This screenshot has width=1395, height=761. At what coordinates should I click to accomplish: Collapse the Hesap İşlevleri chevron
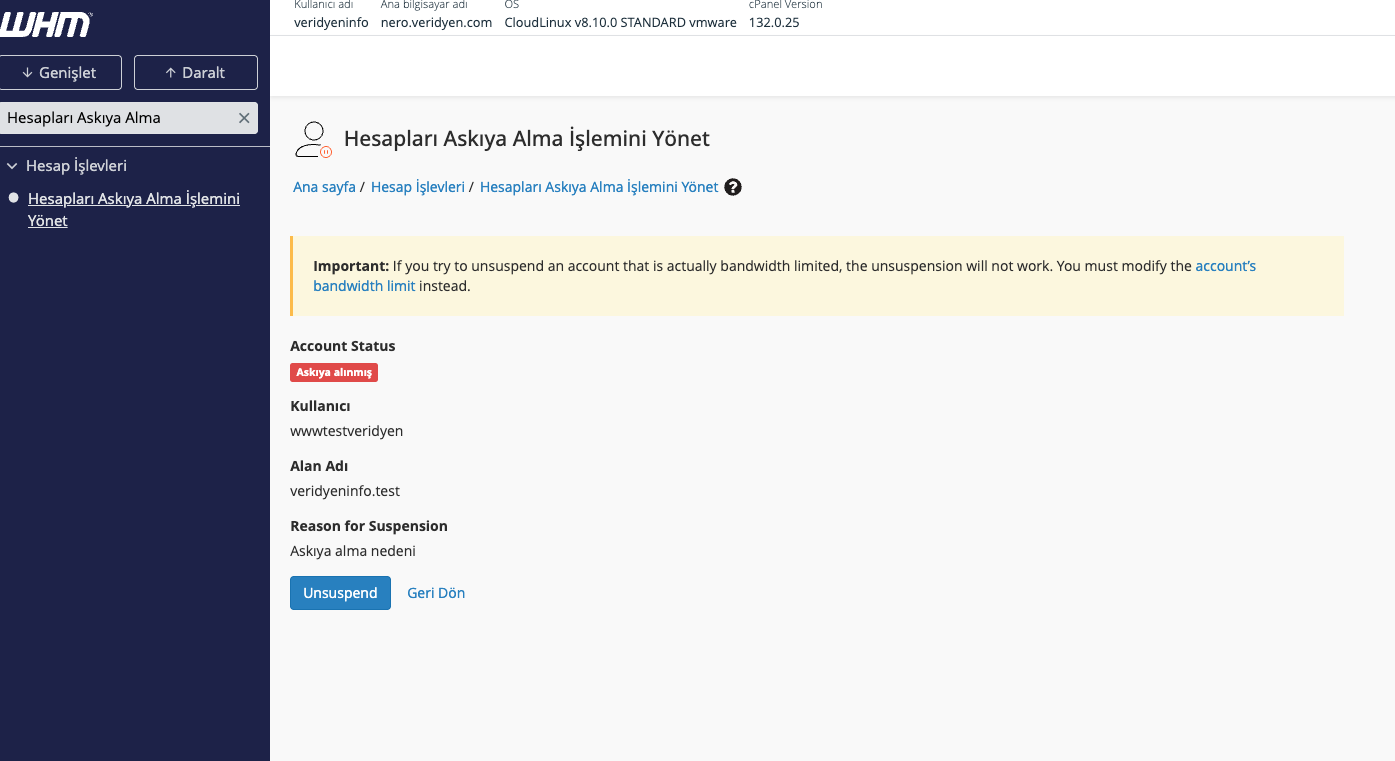[x=13, y=166]
